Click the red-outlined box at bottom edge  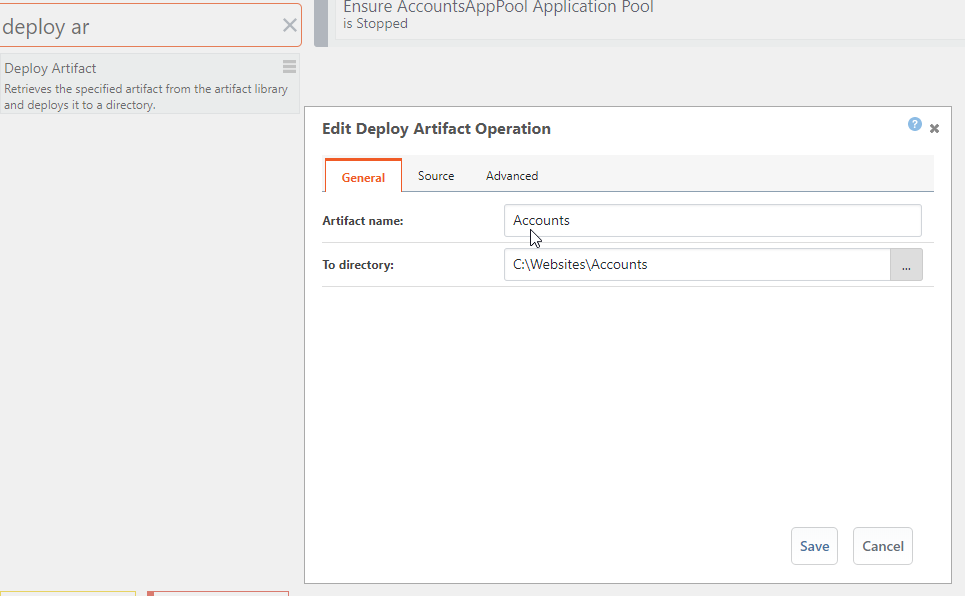pos(218,592)
